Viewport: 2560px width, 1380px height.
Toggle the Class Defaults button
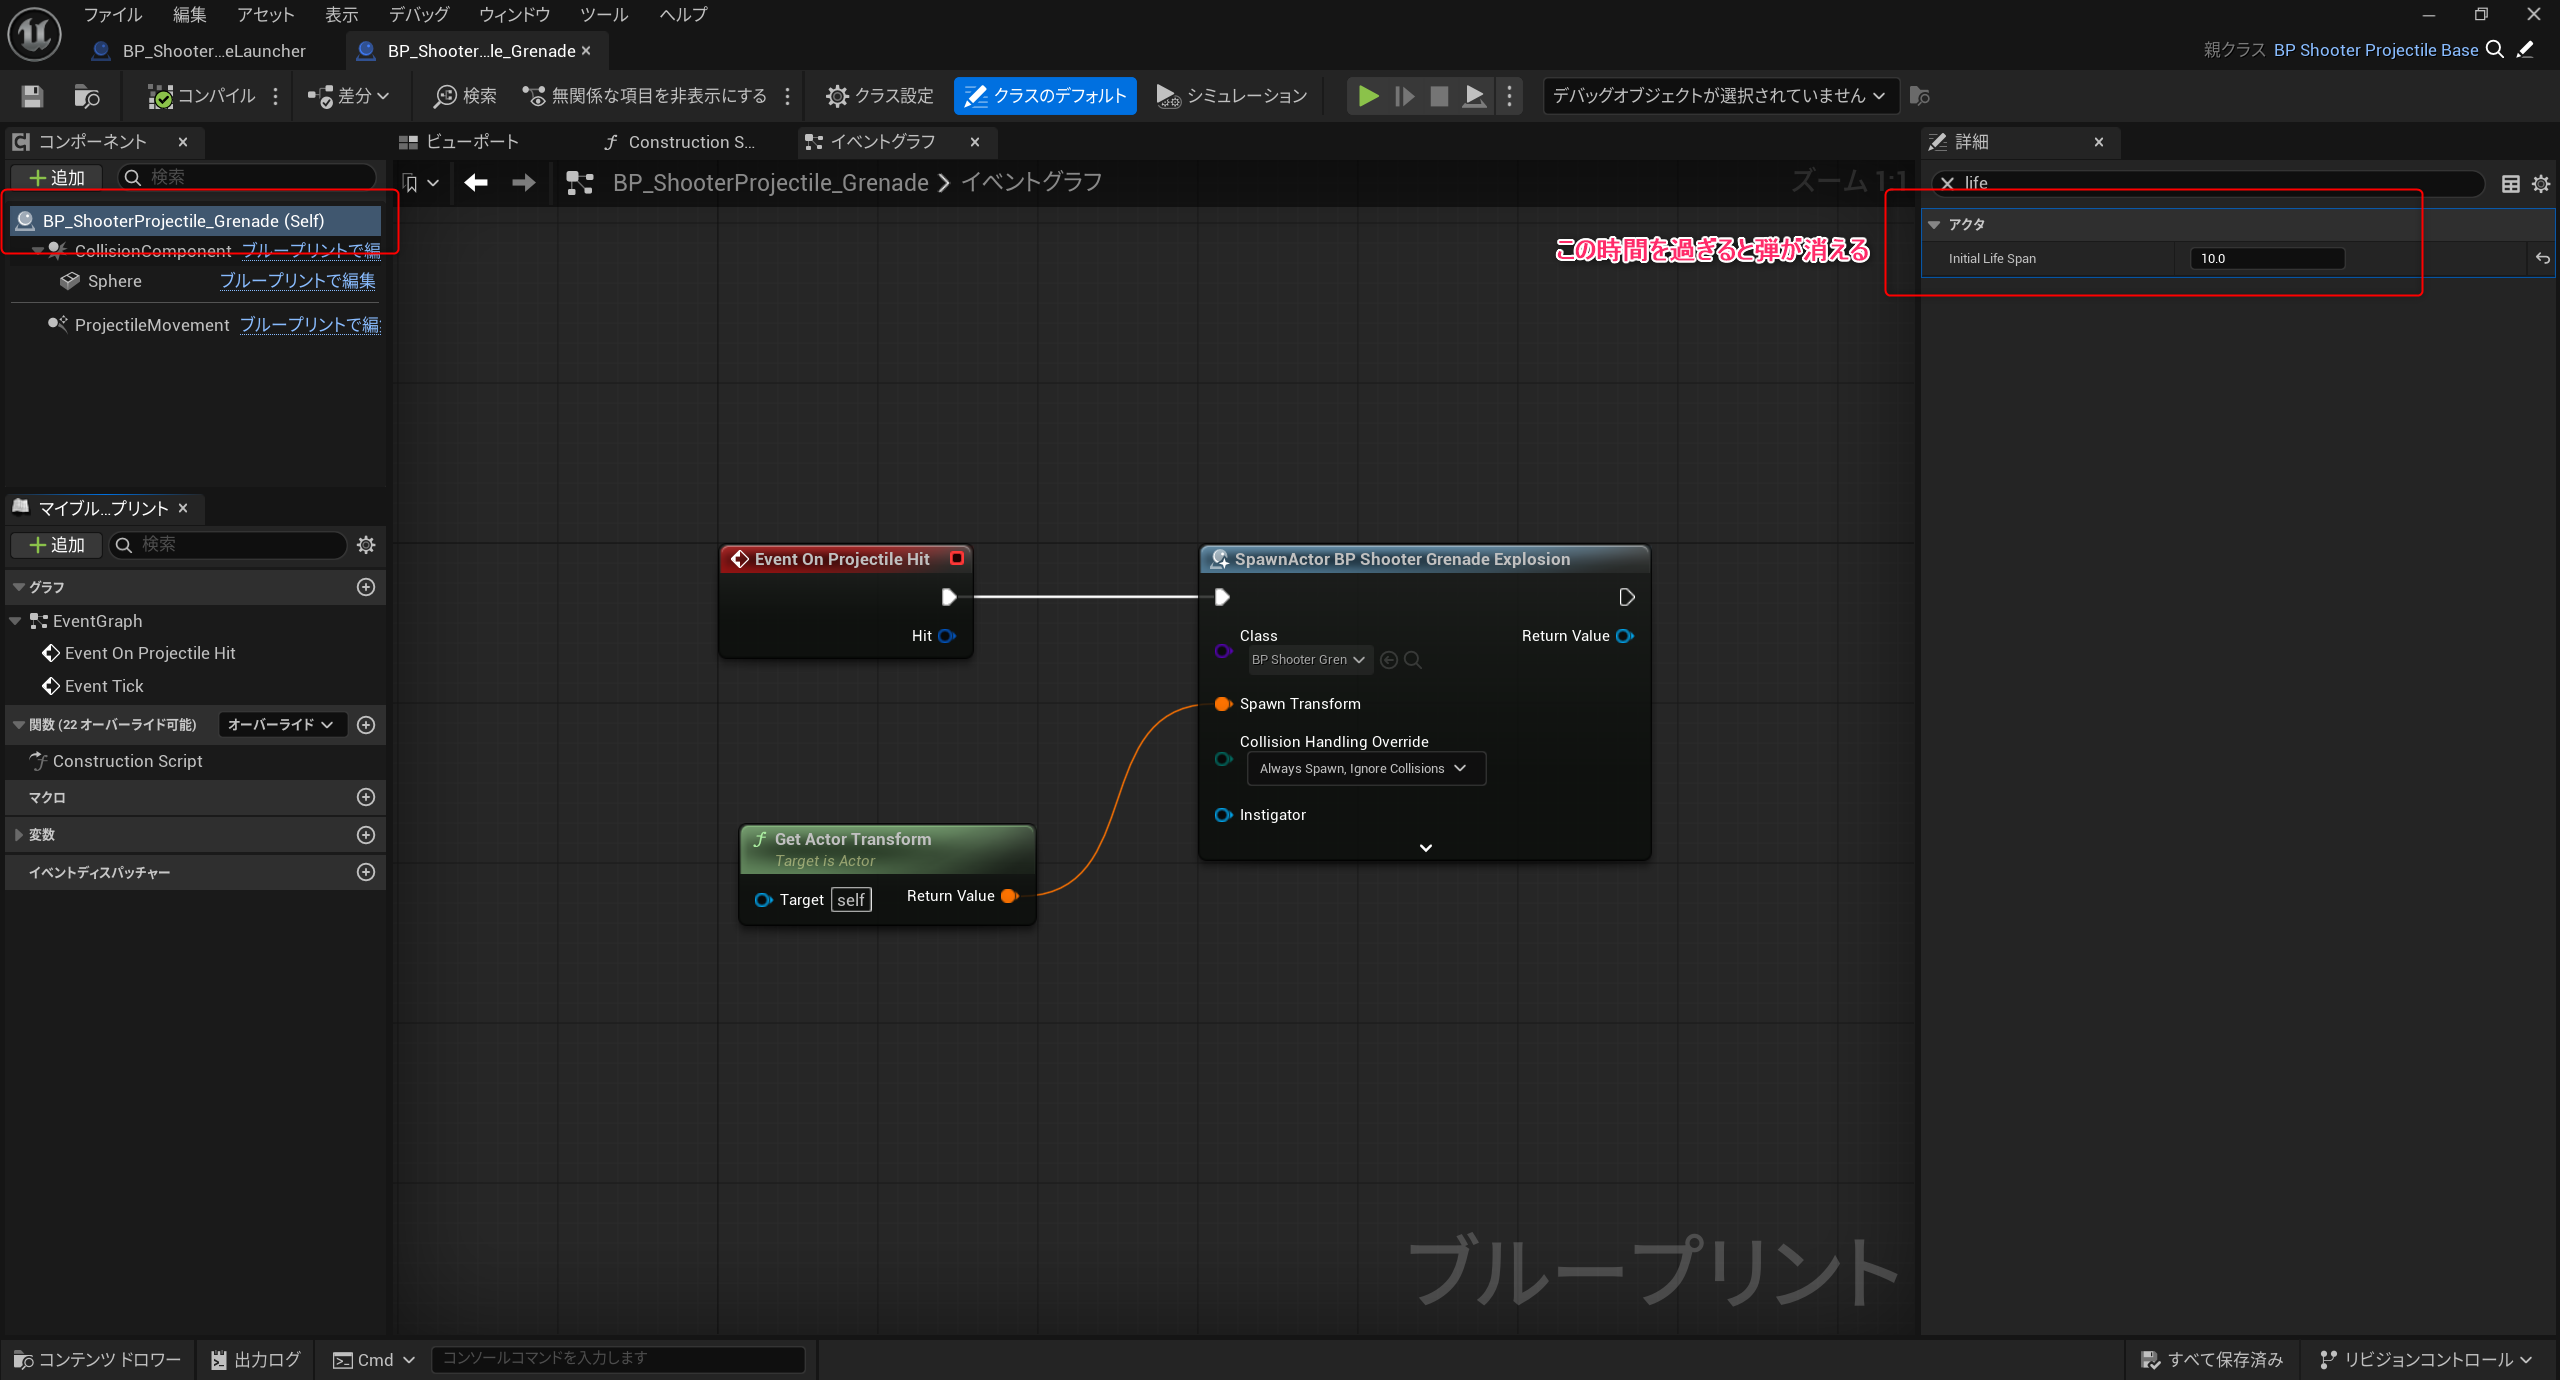click(x=1045, y=96)
